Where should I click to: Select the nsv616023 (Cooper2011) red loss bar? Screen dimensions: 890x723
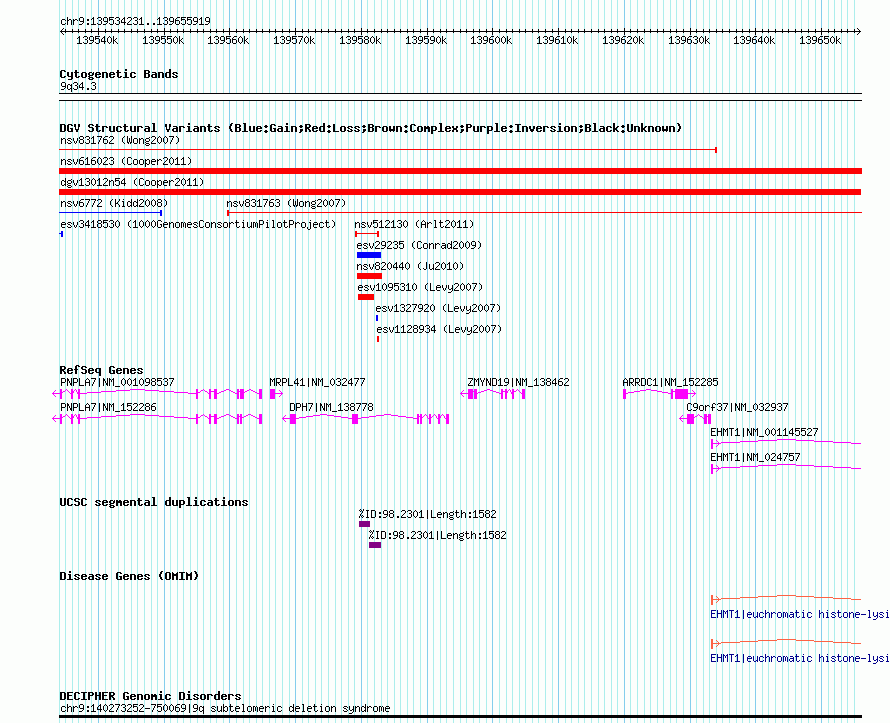[460, 171]
